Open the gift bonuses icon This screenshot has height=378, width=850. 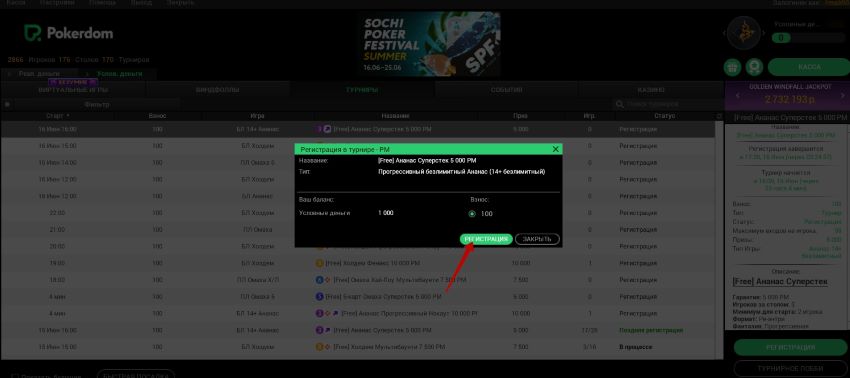tap(732, 67)
